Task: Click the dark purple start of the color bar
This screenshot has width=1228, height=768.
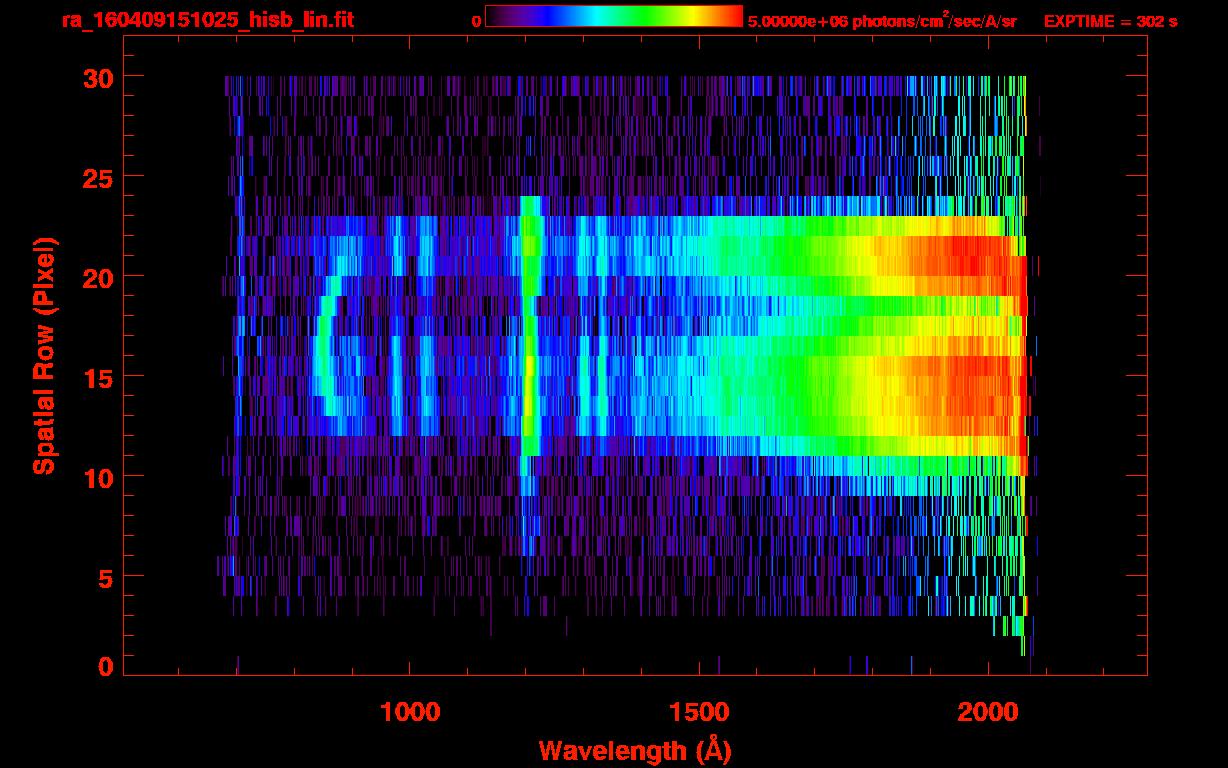Action: point(497,16)
